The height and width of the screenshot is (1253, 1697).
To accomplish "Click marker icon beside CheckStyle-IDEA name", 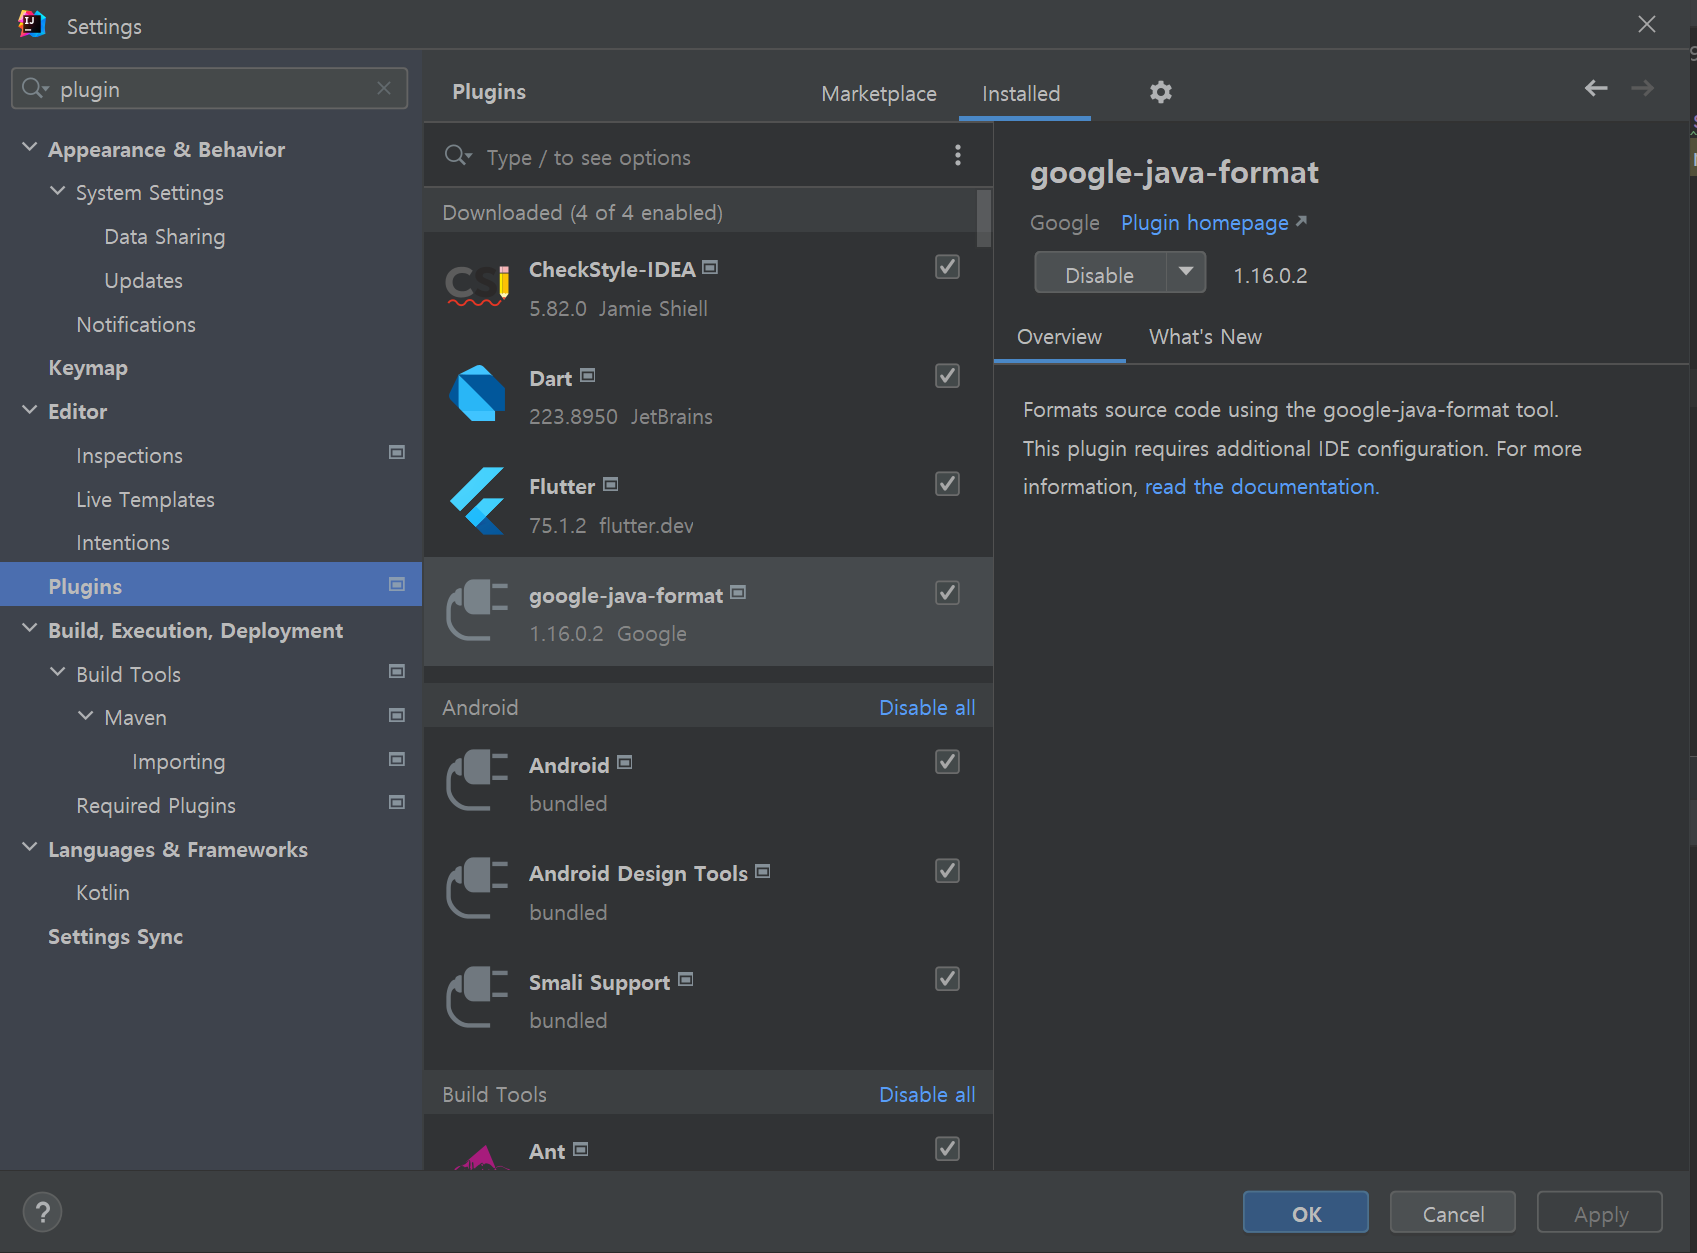I will [x=710, y=267].
